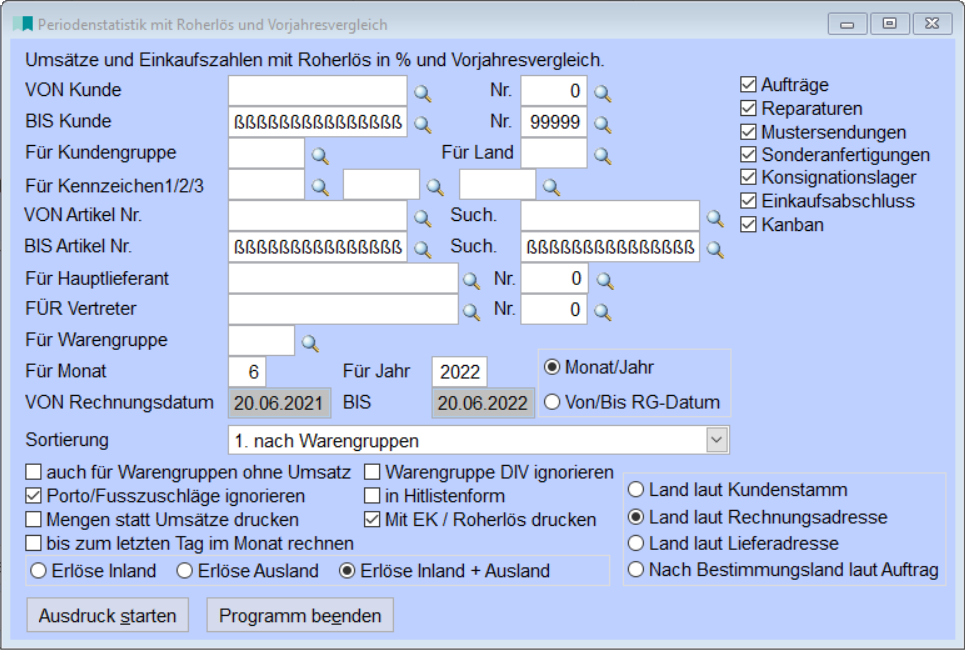Toggle 'Warengruppe DIV ignorieren'

coord(373,471)
